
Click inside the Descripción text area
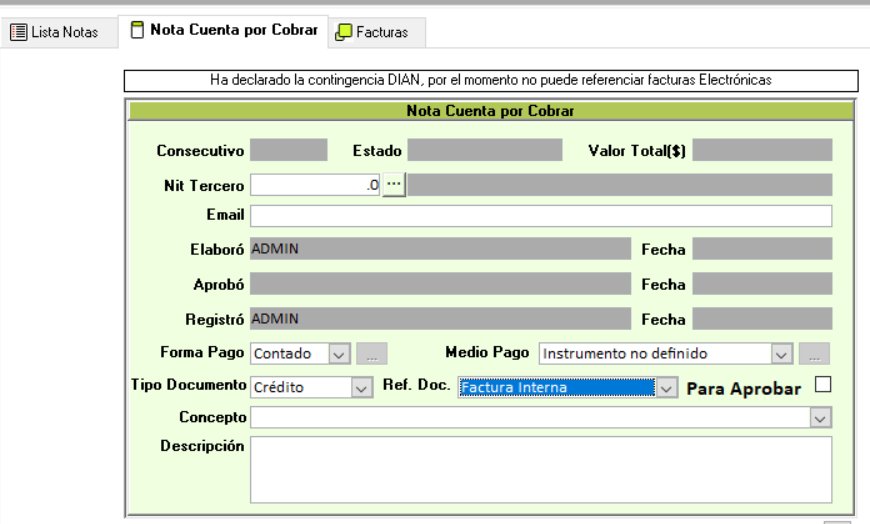tap(540, 468)
